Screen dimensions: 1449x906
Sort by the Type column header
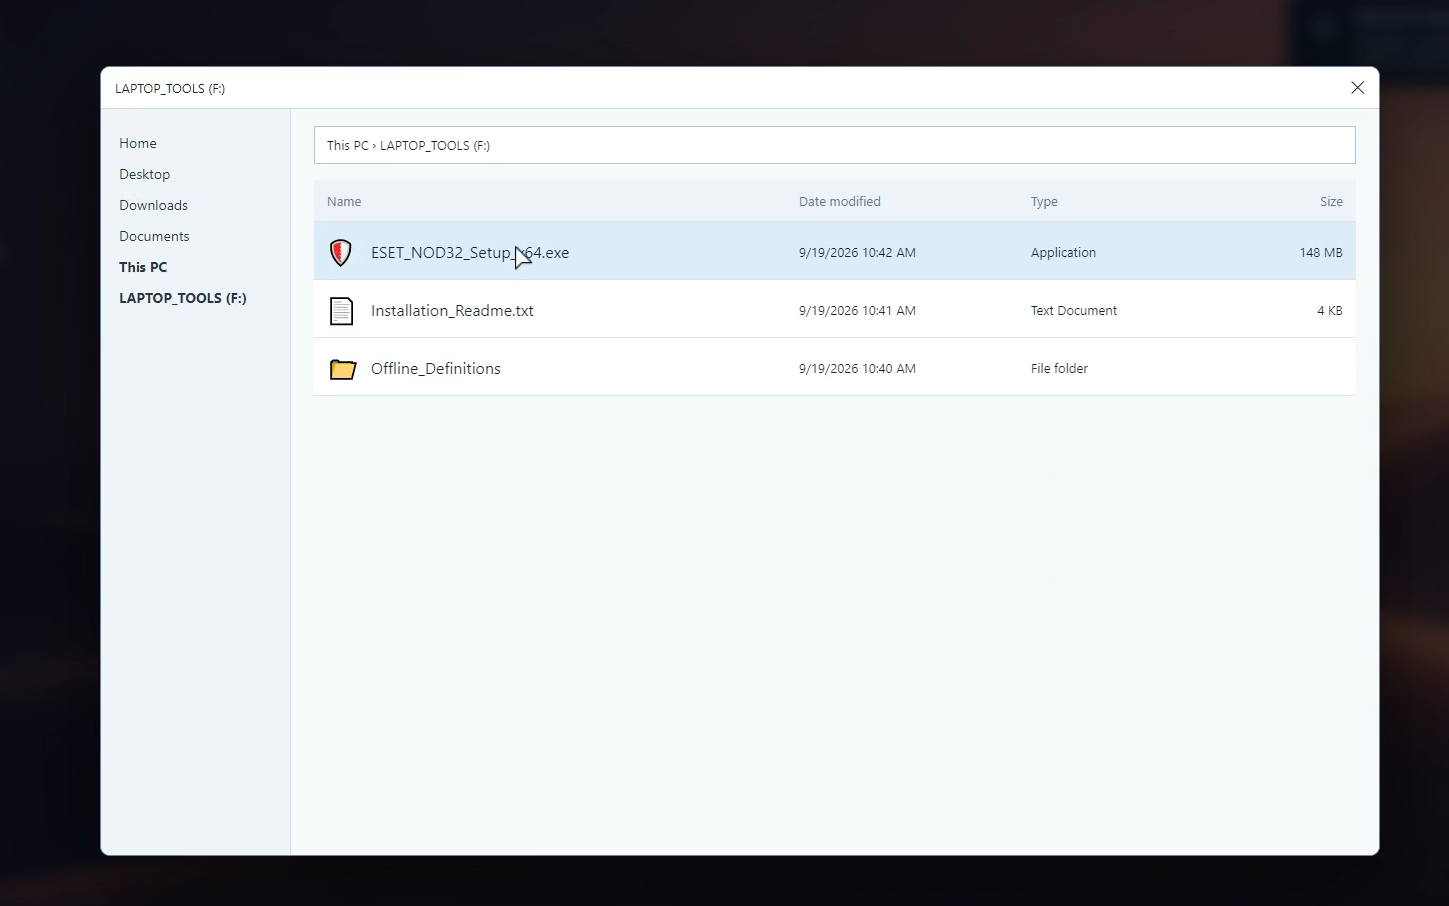1044,201
